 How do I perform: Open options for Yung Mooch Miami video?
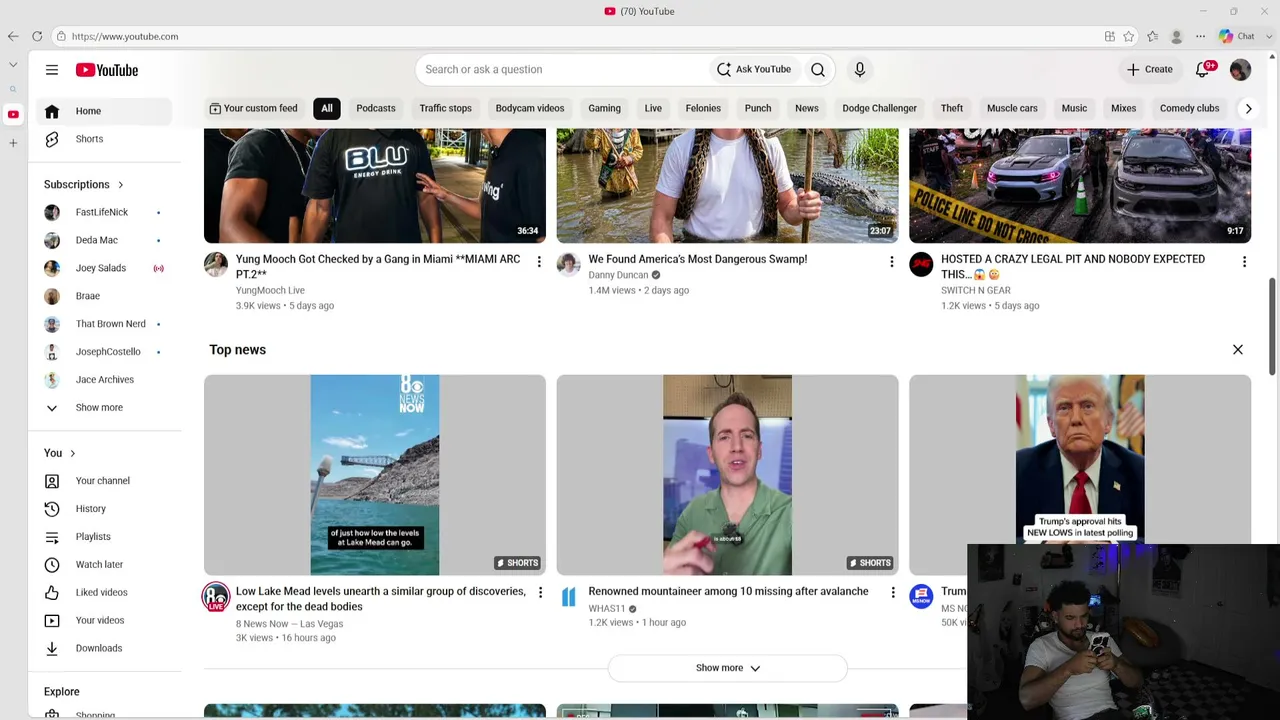pos(539,262)
